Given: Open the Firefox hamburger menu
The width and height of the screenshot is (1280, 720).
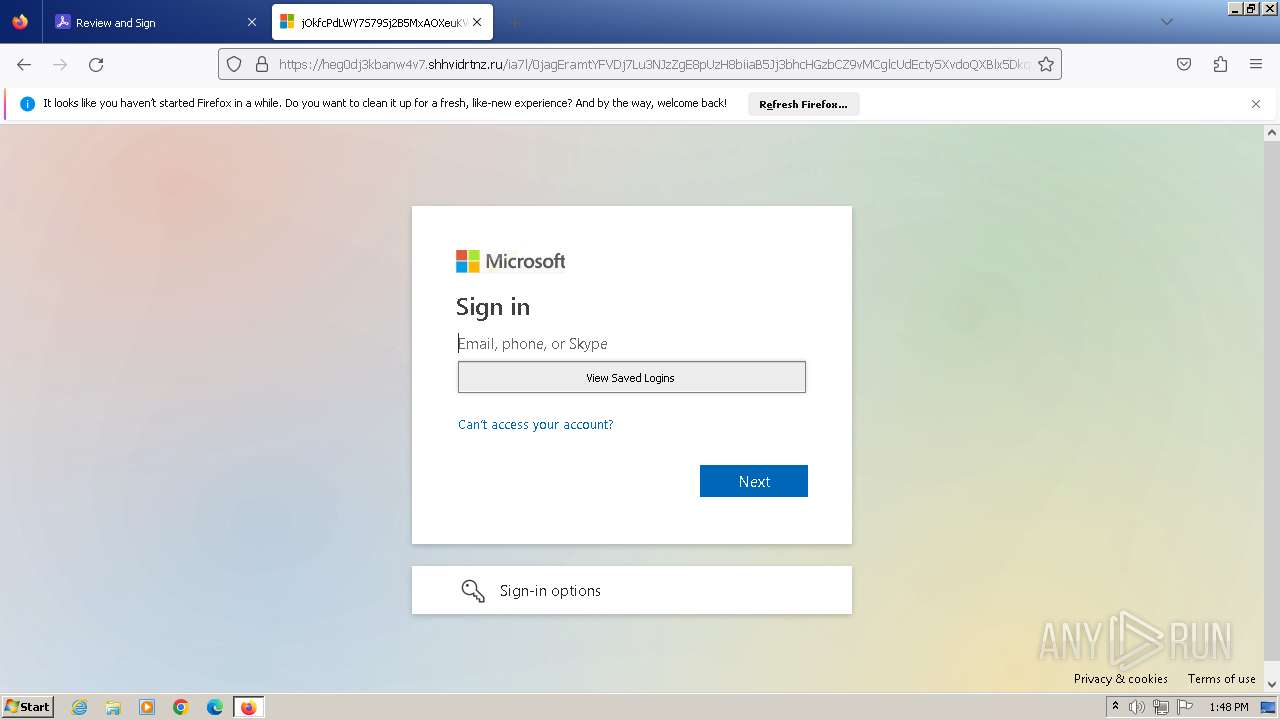Looking at the screenshot, I should tap(1256, 64).
